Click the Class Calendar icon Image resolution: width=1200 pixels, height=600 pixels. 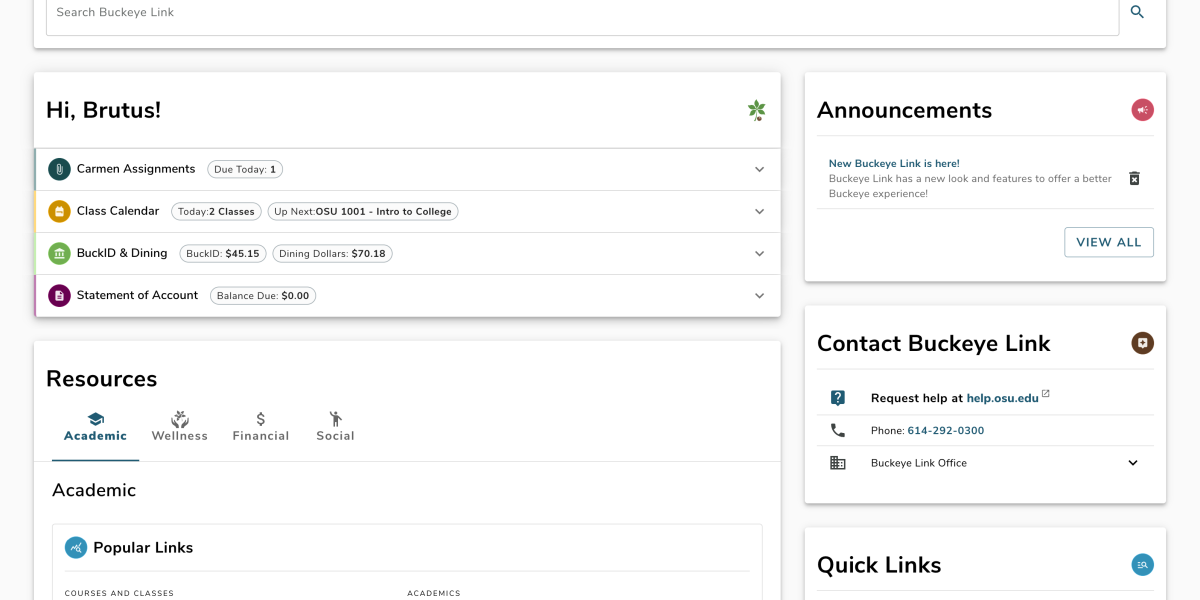(59, 211)
